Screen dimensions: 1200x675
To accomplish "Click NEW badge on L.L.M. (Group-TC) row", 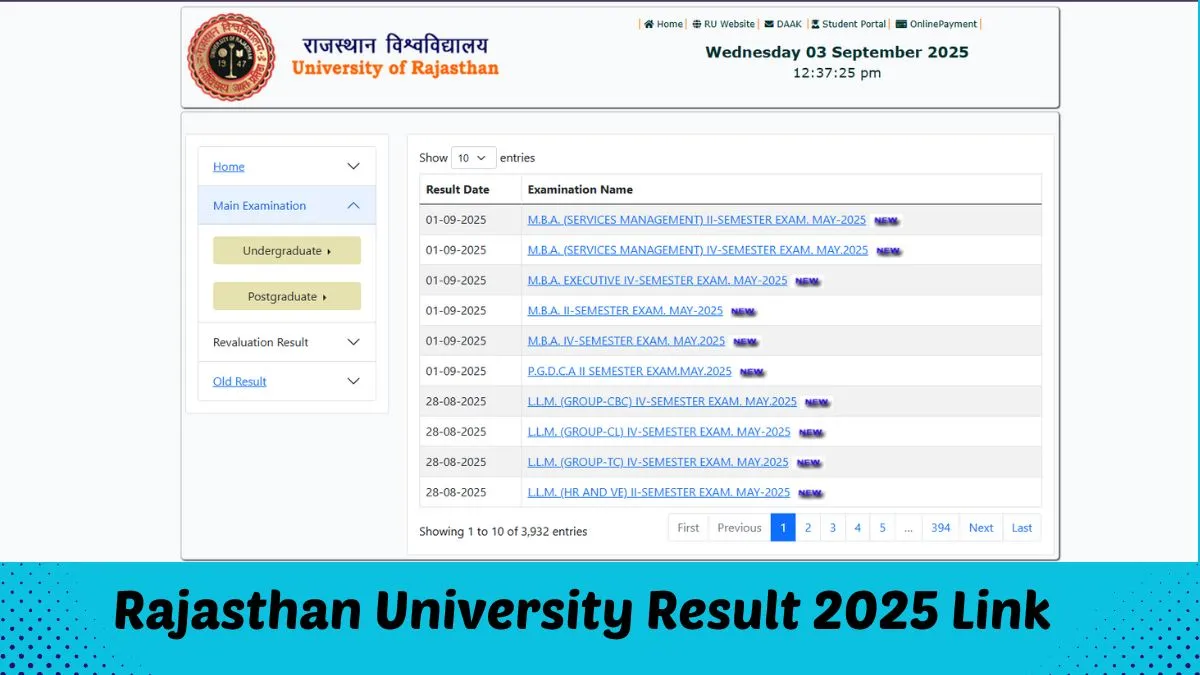I will coord(809,463).
